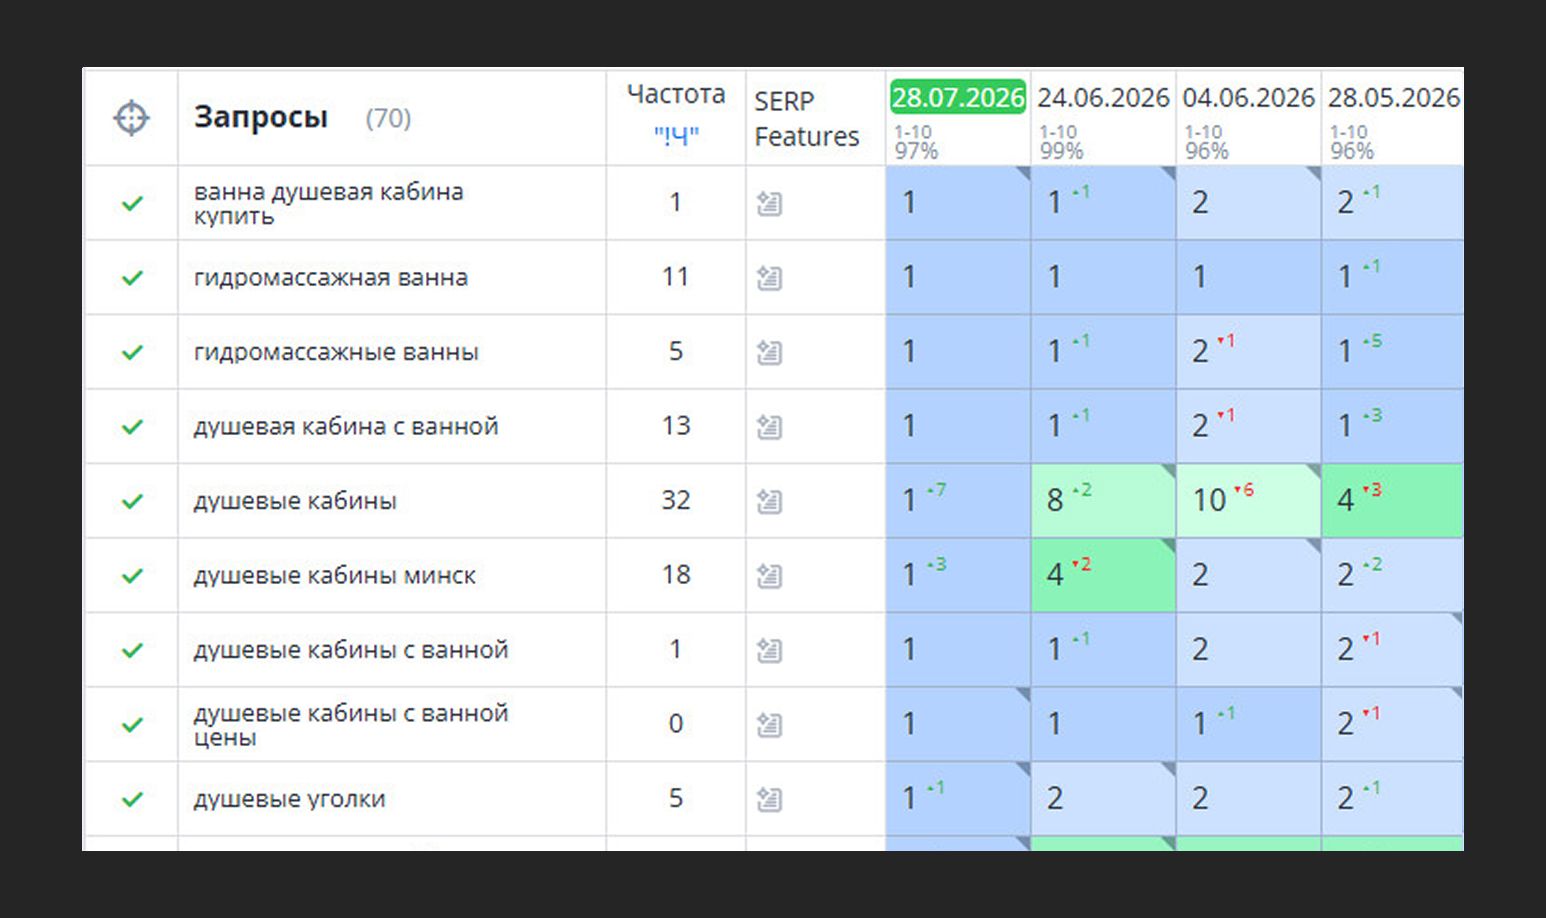Select the 28.07.2026 date column header
Image resolution: width=1546 pixels, height=918 pixels.
[x=958, y=97]
